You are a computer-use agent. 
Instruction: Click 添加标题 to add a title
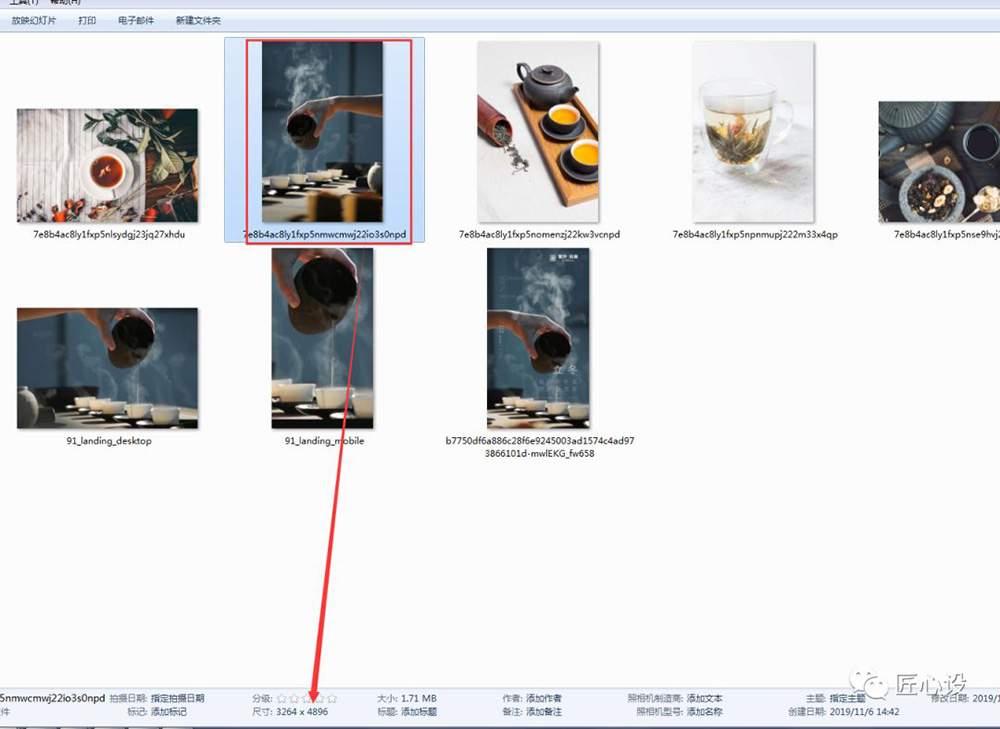(x=419, y=712)
